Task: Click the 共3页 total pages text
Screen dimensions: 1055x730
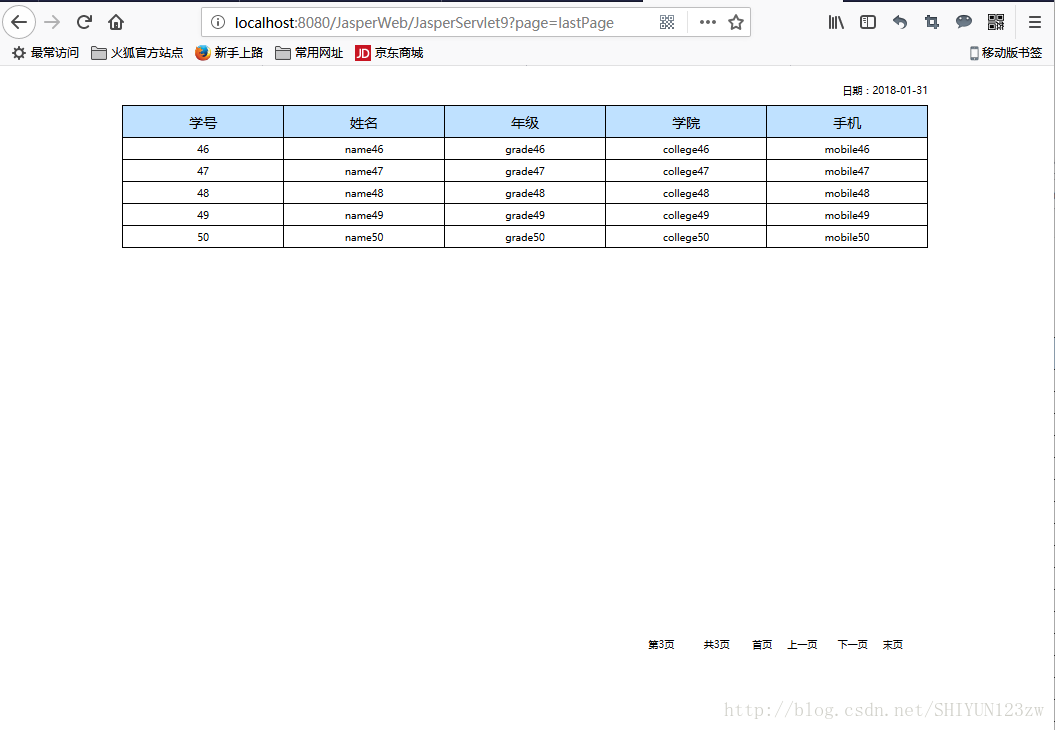Action: (717, 645)
